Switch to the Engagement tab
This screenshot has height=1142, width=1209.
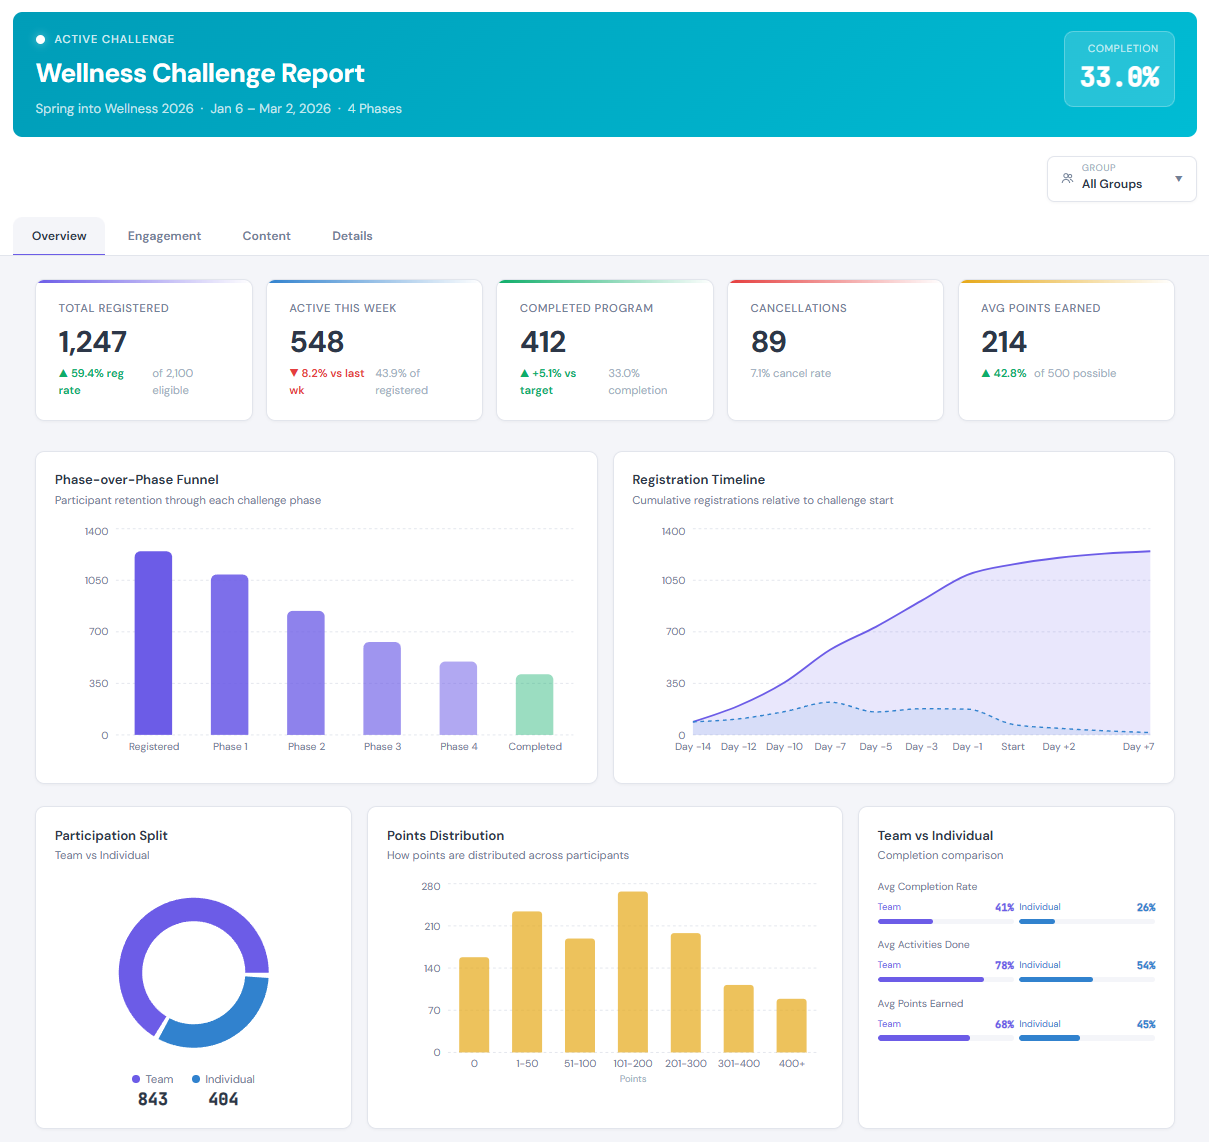(164, 236)
